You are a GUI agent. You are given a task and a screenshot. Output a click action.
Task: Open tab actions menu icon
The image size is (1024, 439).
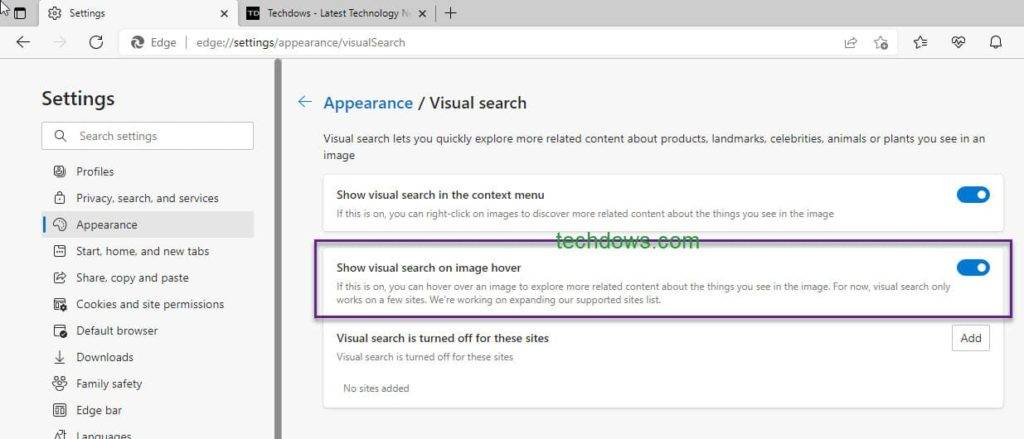click(19, 13)
